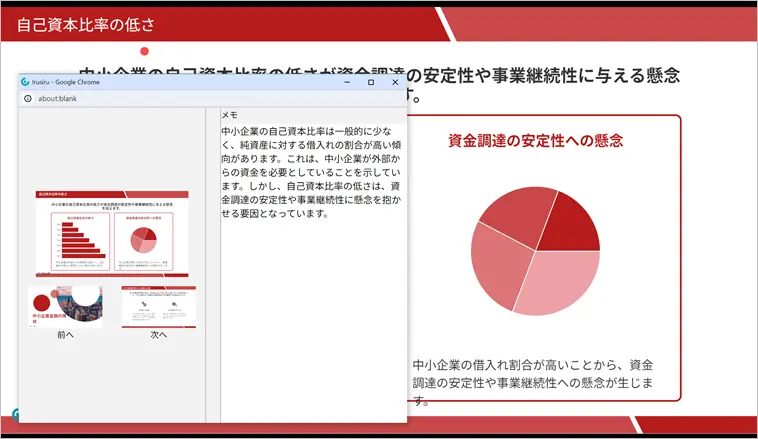Click the メモ heading
Viewport: 758px width, 439px height.
point(229,115)
